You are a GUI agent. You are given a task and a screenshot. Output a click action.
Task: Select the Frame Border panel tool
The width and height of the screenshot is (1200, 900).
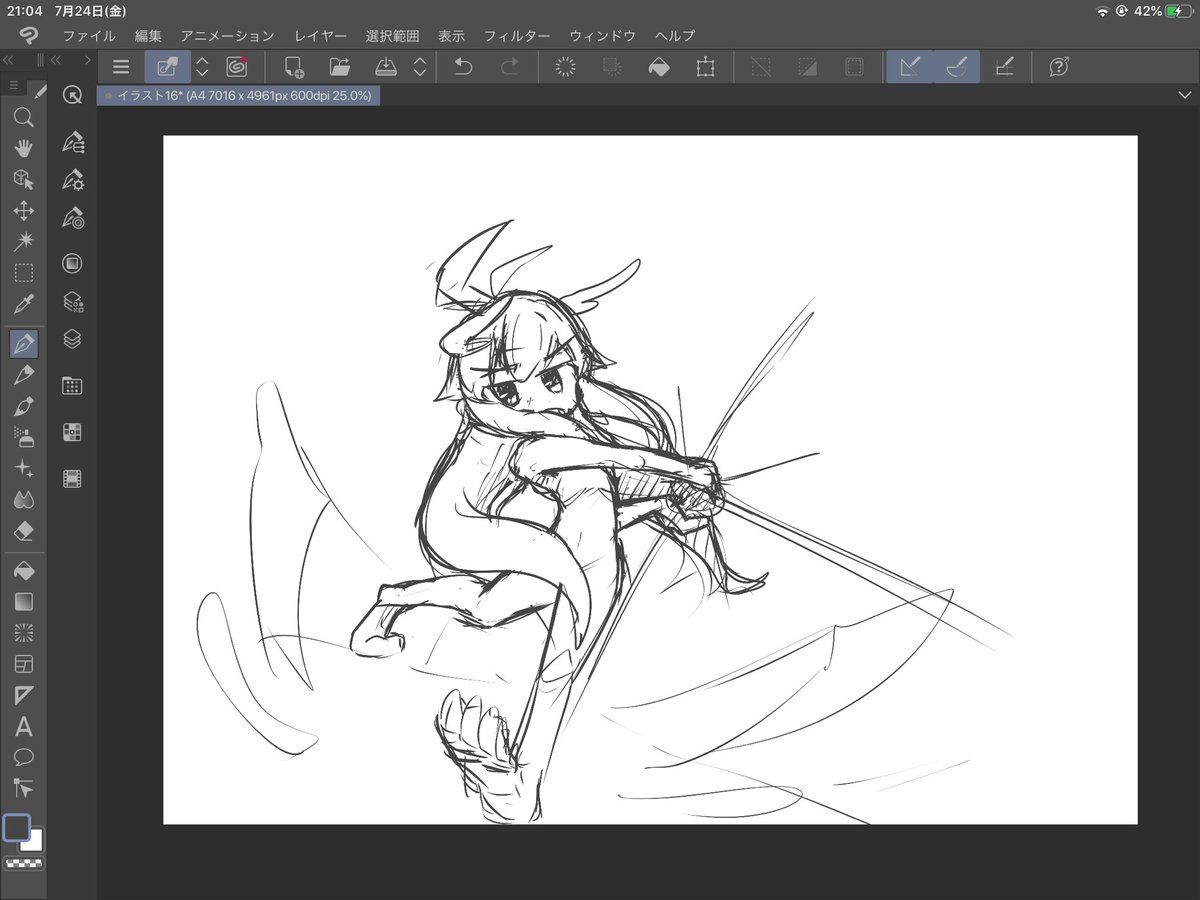coord(24,664)
